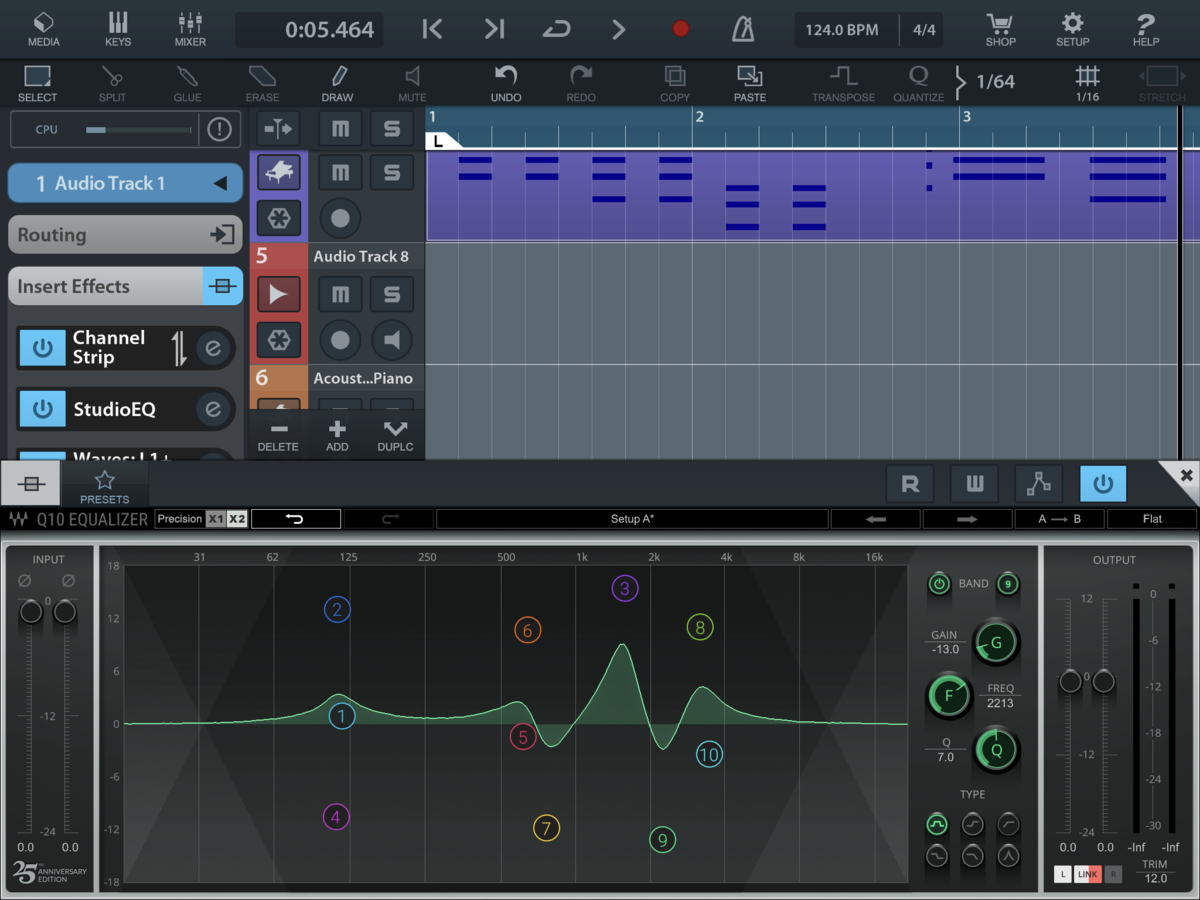
Task: Copy the selection
Action: point(675,83)
